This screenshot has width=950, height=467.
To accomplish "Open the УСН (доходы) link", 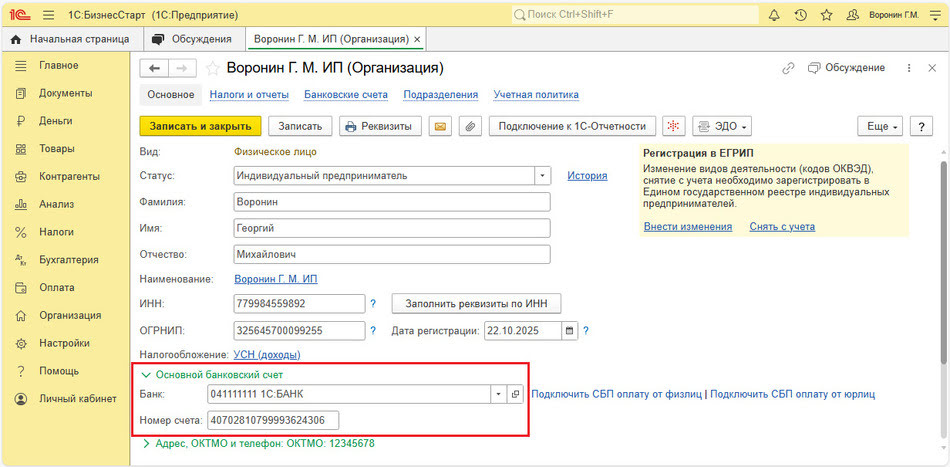I will pos(267,354).
